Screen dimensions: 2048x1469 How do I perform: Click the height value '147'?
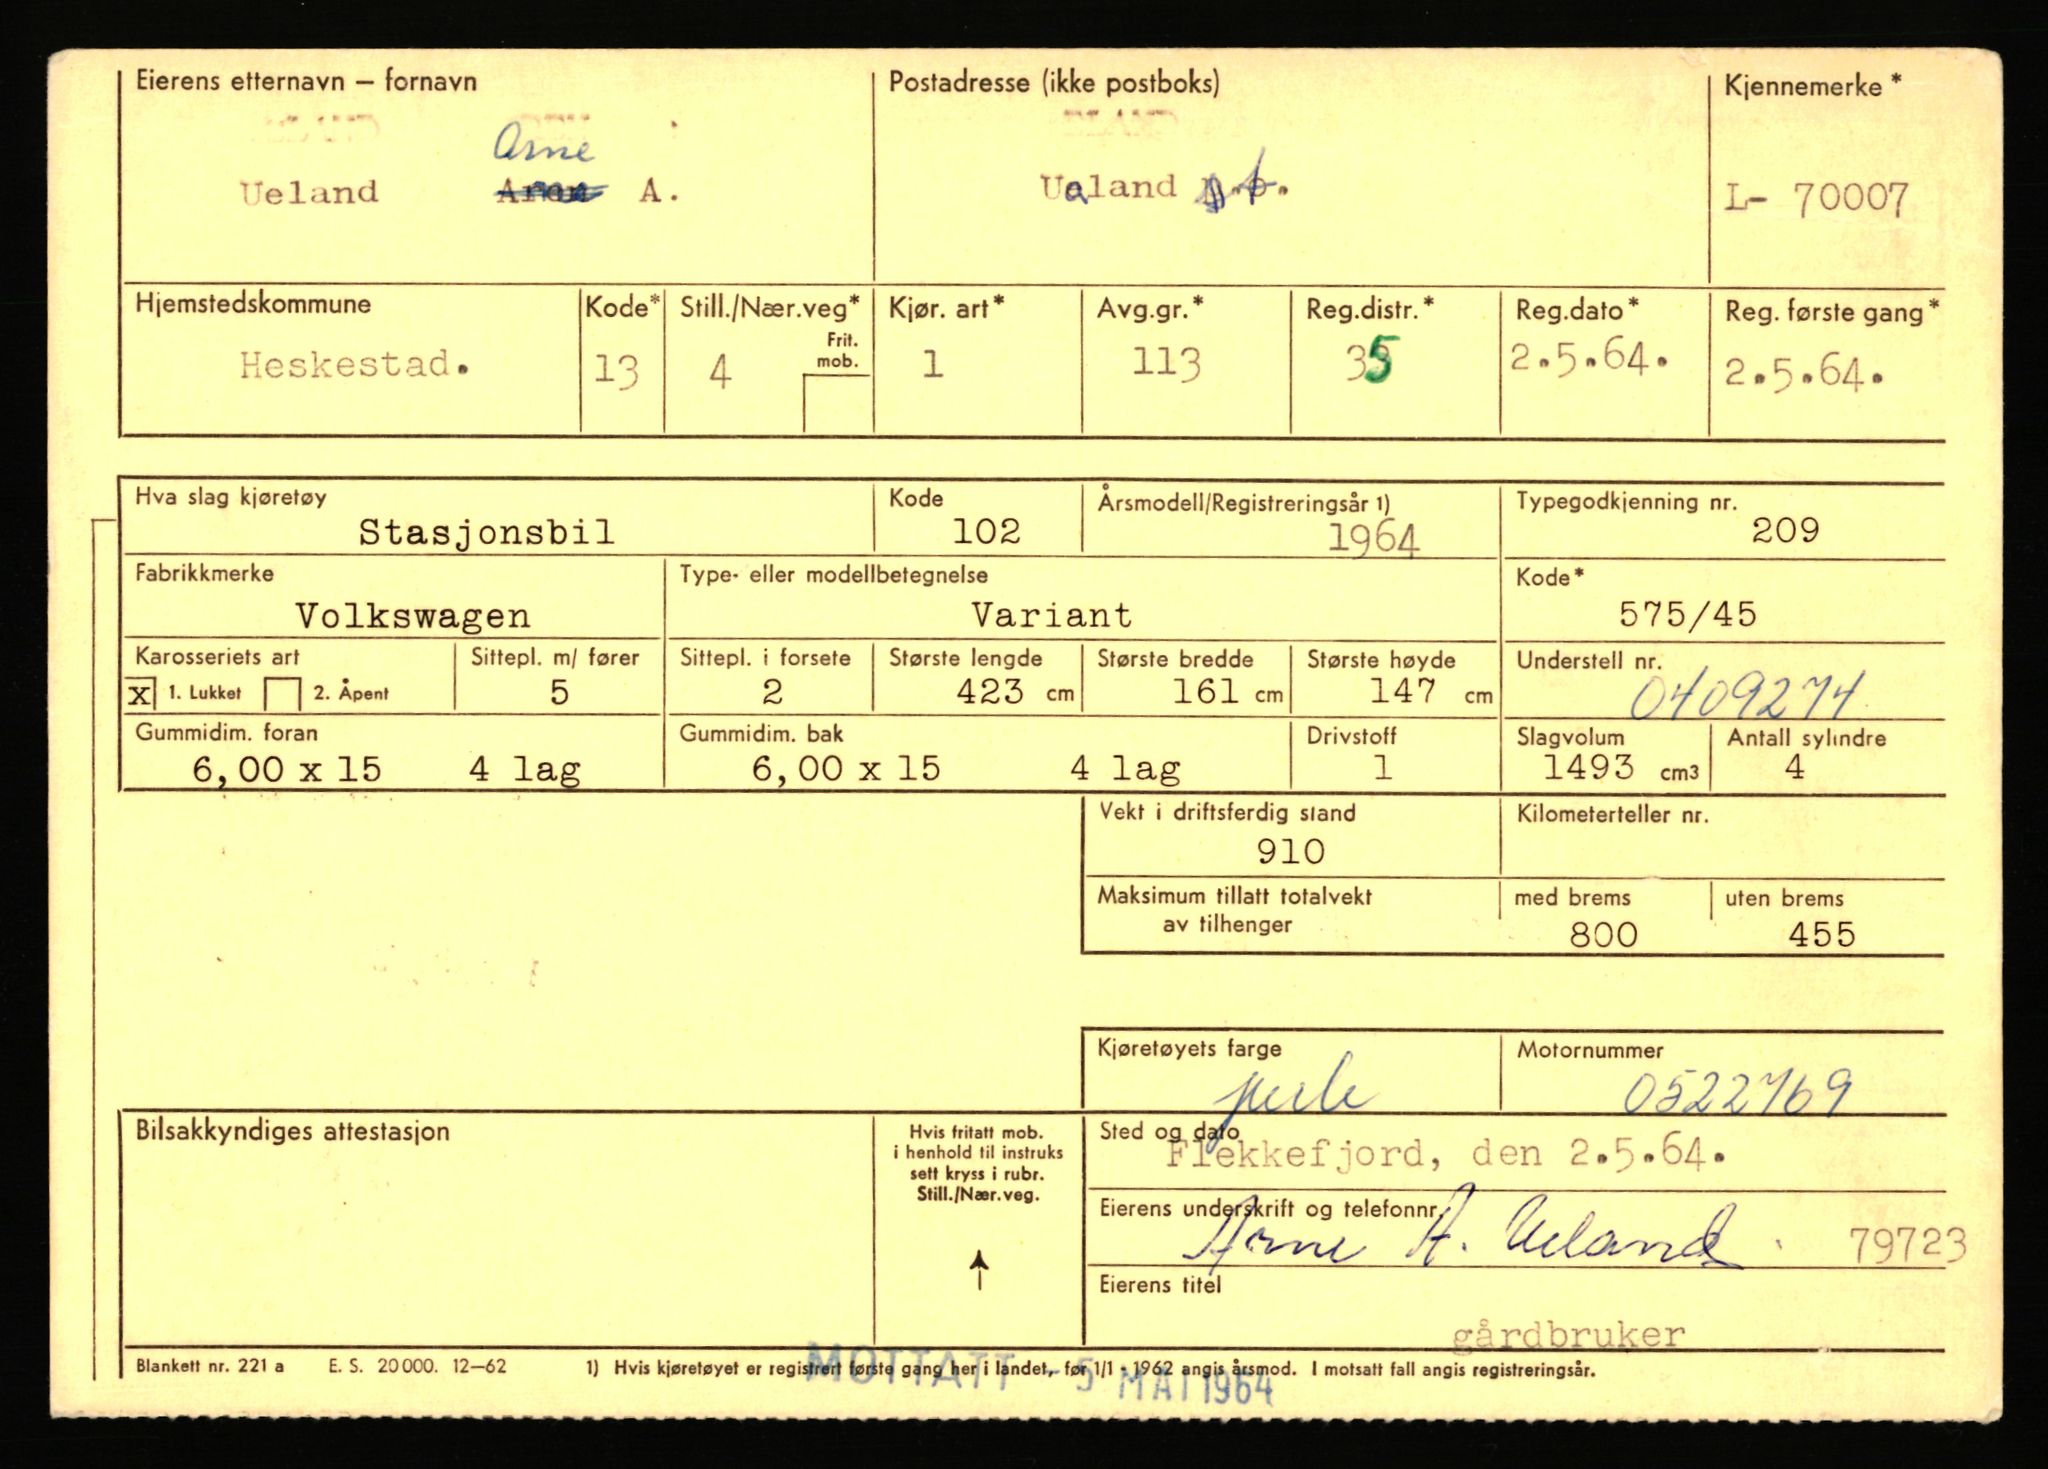point(1403,690)
